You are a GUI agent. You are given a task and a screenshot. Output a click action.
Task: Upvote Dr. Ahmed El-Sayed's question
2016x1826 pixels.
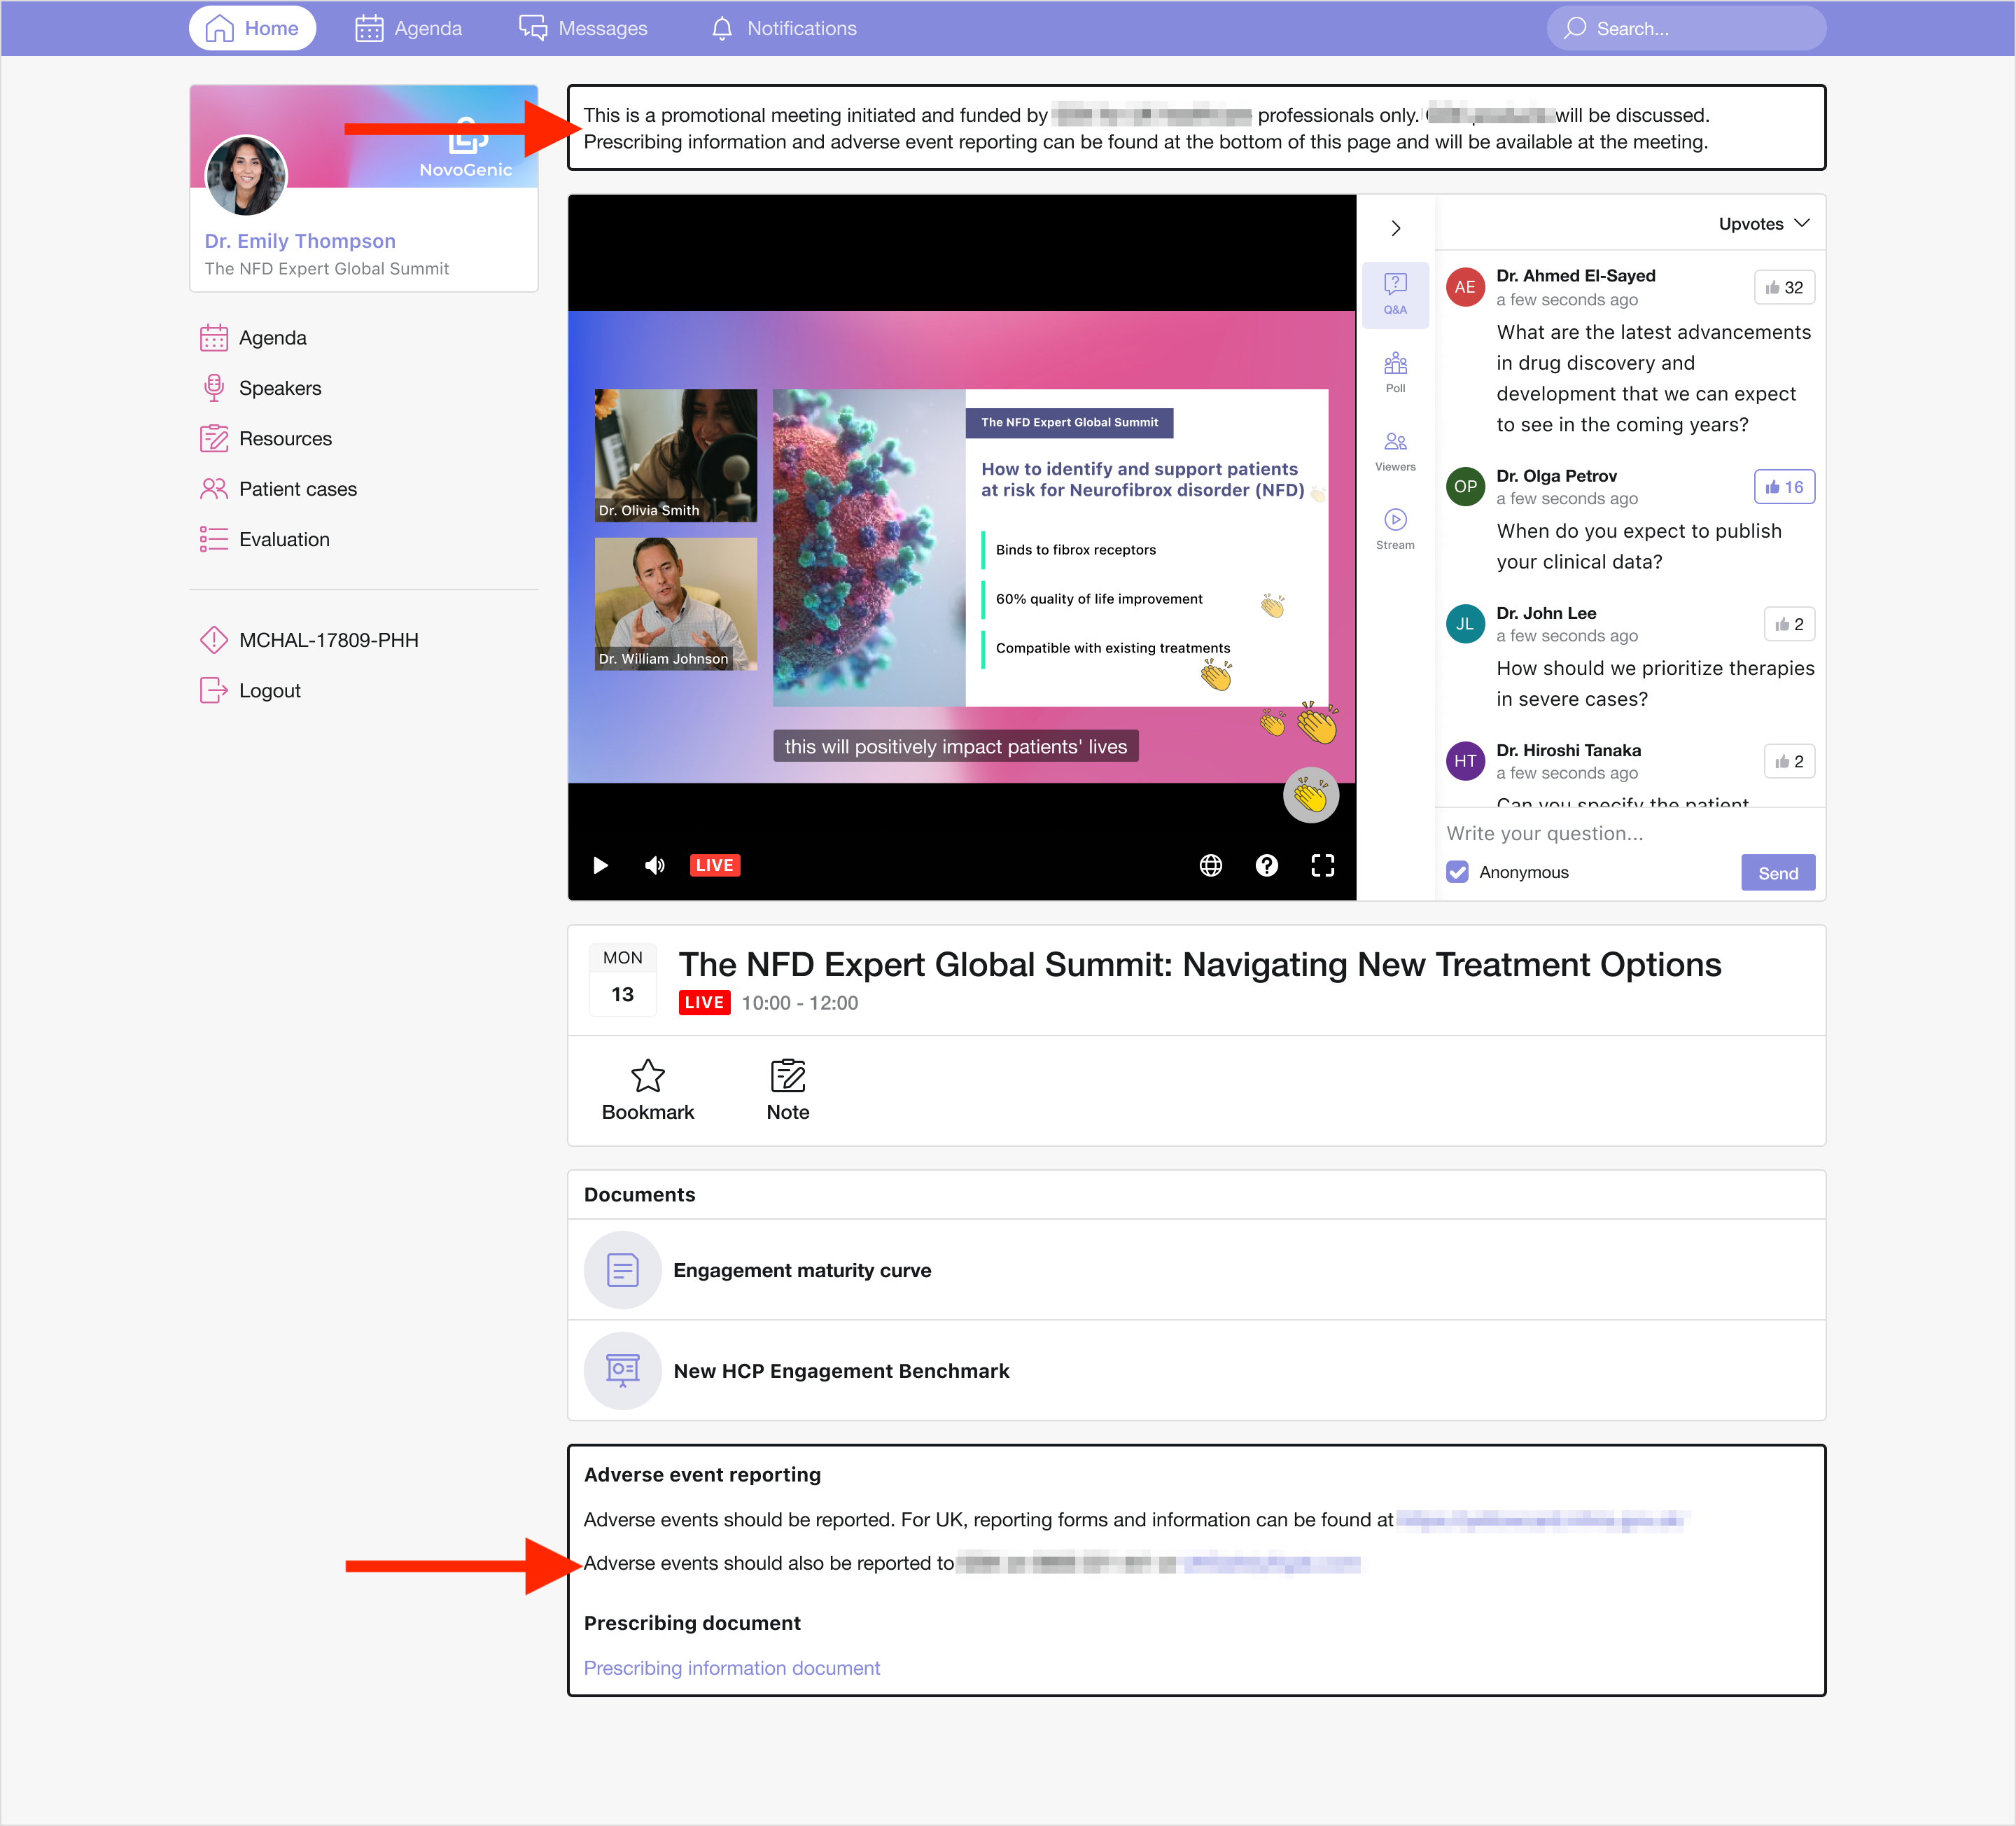click(1785, 287)
